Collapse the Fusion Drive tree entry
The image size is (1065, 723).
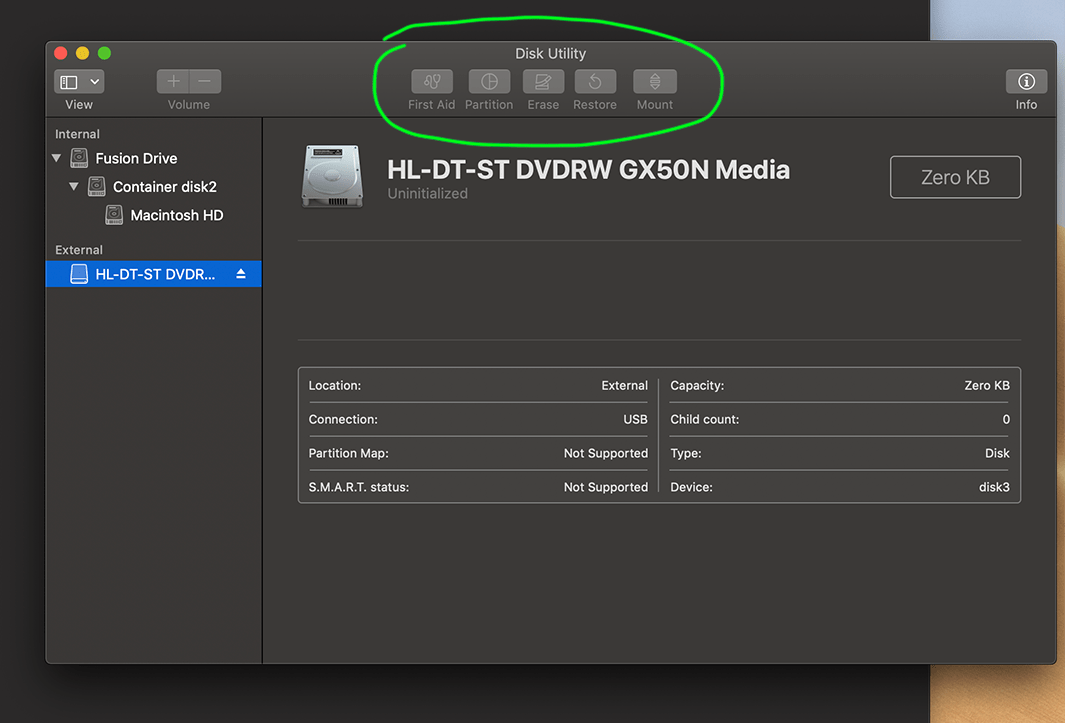[57, 157]
